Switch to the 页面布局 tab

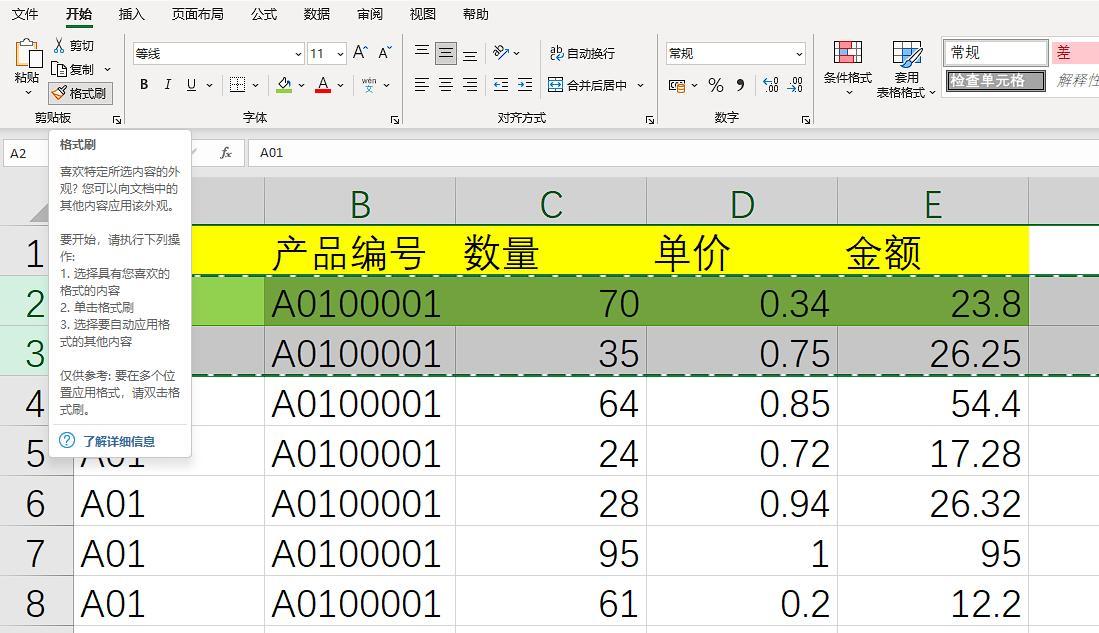pos(198,14)
